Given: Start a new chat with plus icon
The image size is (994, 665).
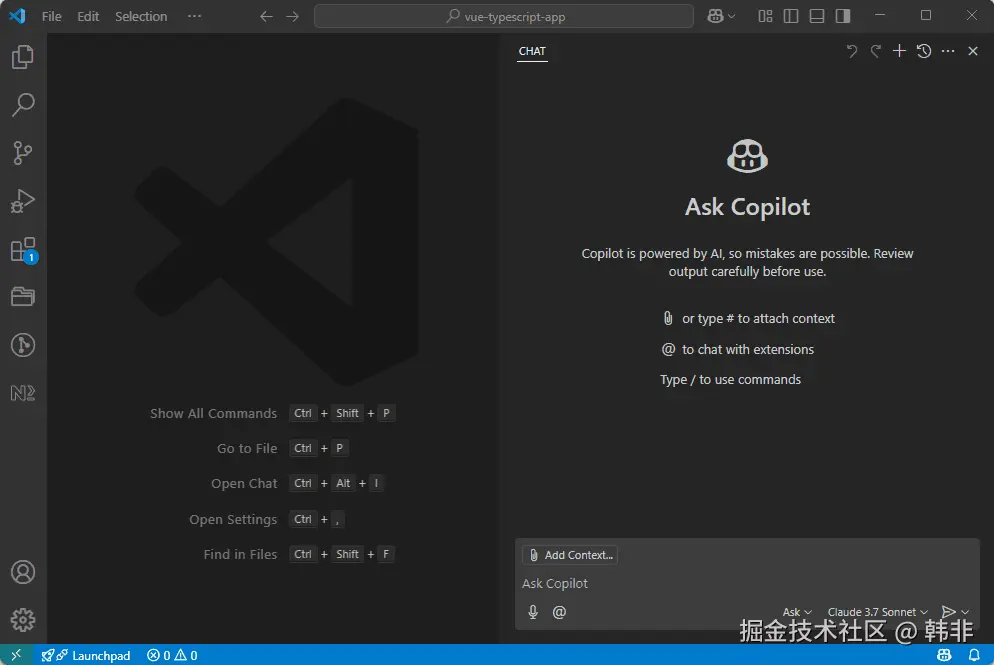Looking at the screenshot, I should [x=899, y=51].
